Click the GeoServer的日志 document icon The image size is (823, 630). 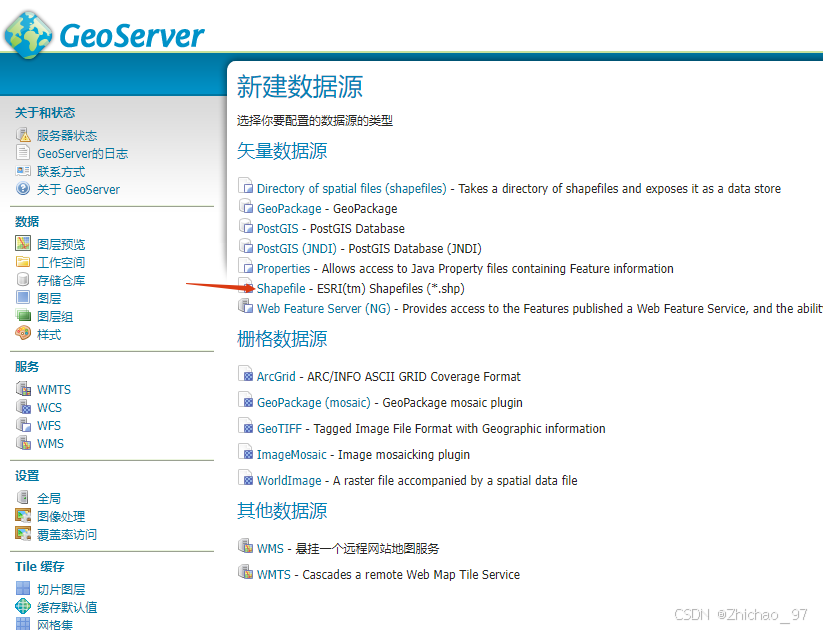point(23,153)
